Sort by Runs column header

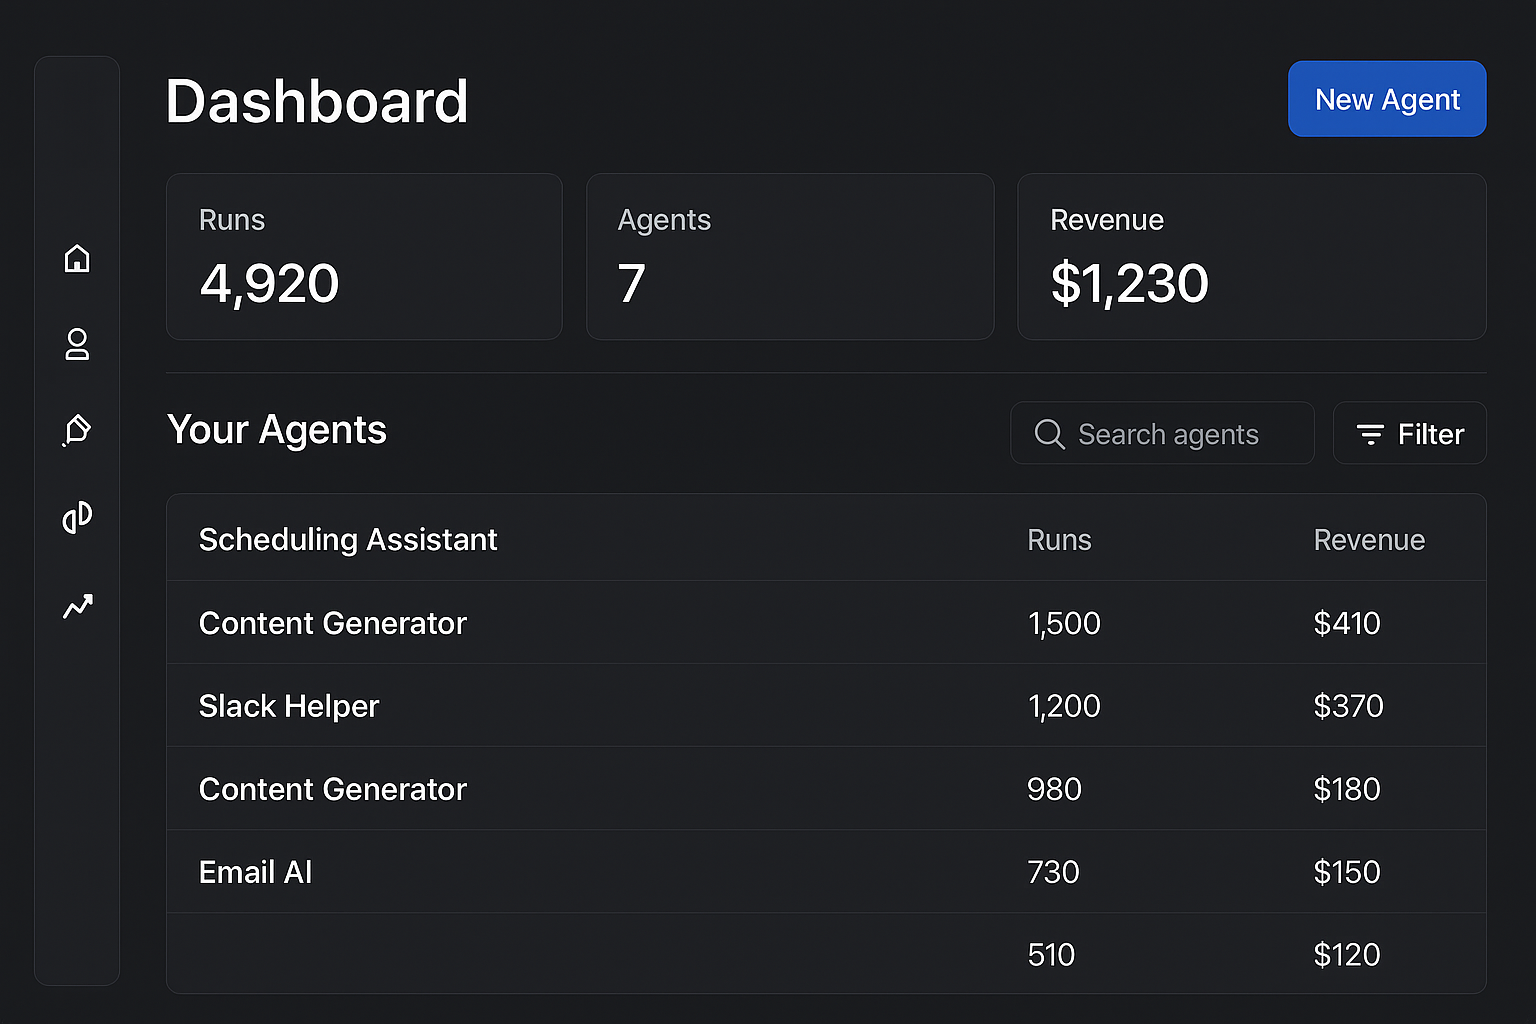(1059, 540)
